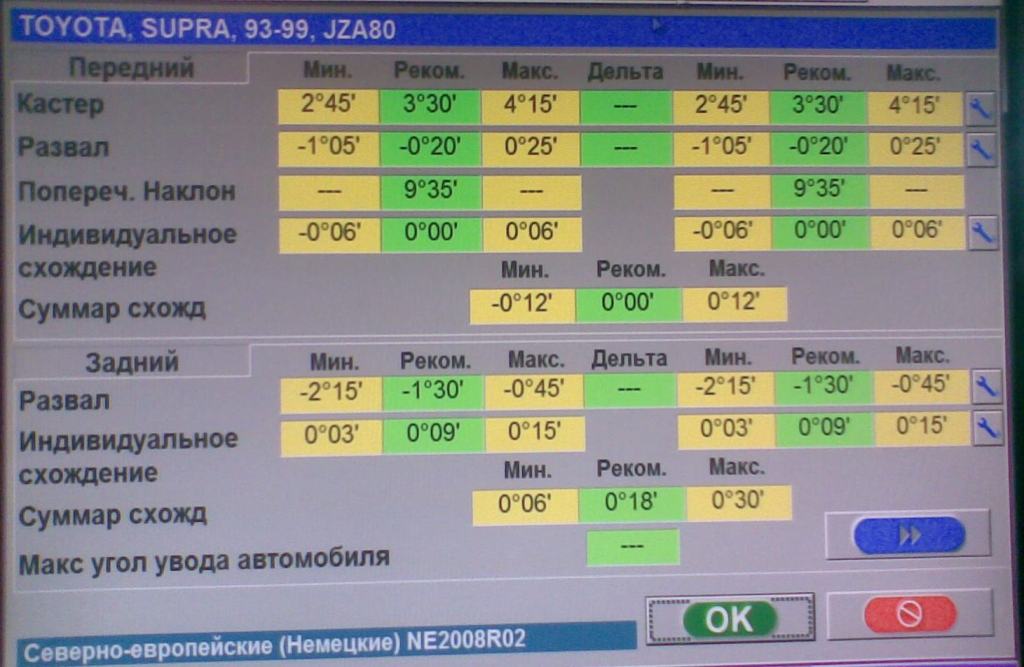1024x667 pixels.
Task: Open wrench adjustment for front Индивидуальное схождение
Action: tap(982, 233)
